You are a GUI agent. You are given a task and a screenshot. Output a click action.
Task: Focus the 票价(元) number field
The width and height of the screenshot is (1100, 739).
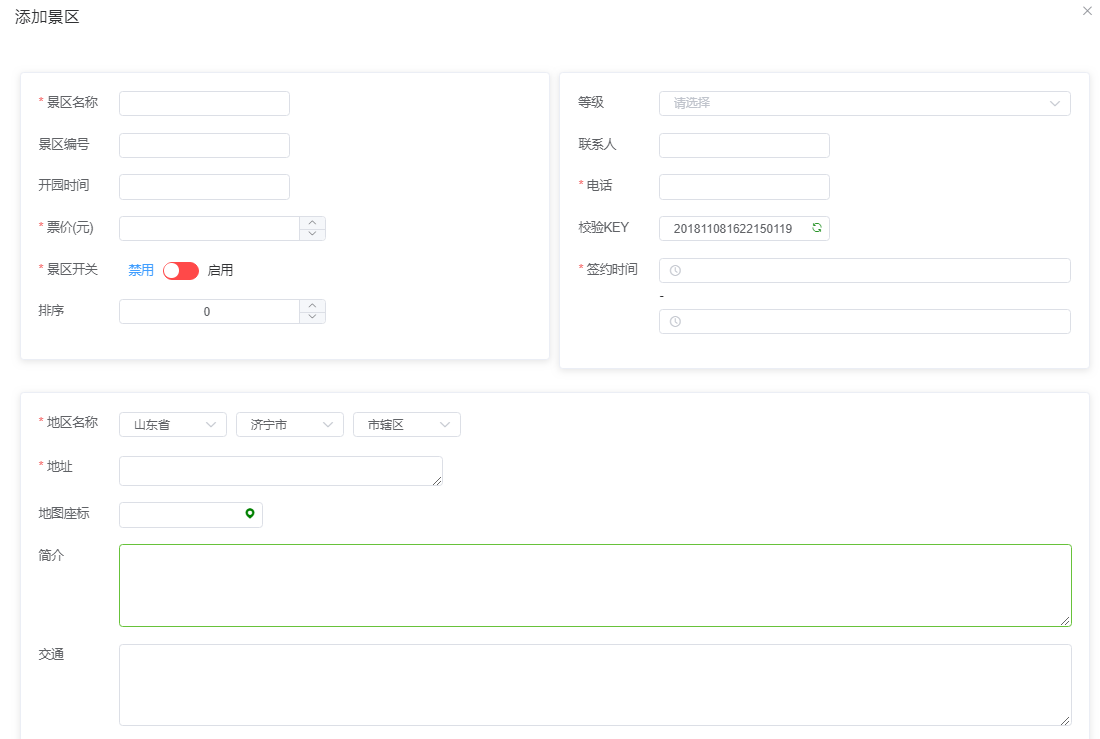(x=210, y=228)
